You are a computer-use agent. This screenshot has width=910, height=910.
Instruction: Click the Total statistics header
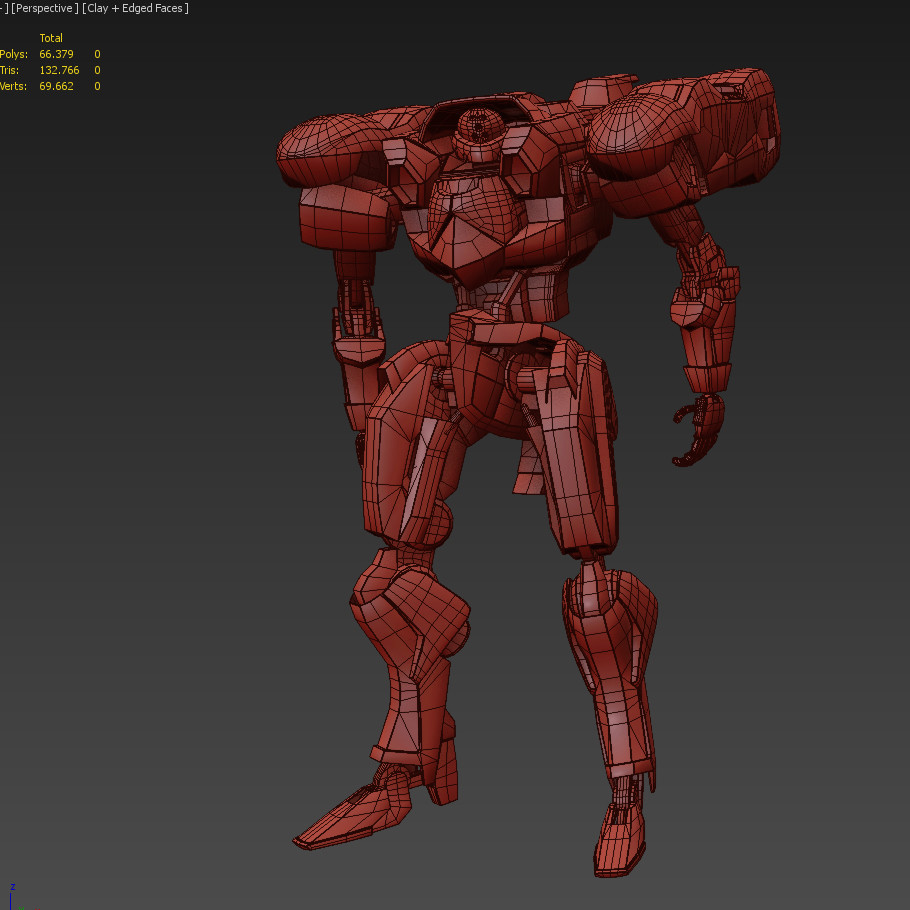click(51, 38)
